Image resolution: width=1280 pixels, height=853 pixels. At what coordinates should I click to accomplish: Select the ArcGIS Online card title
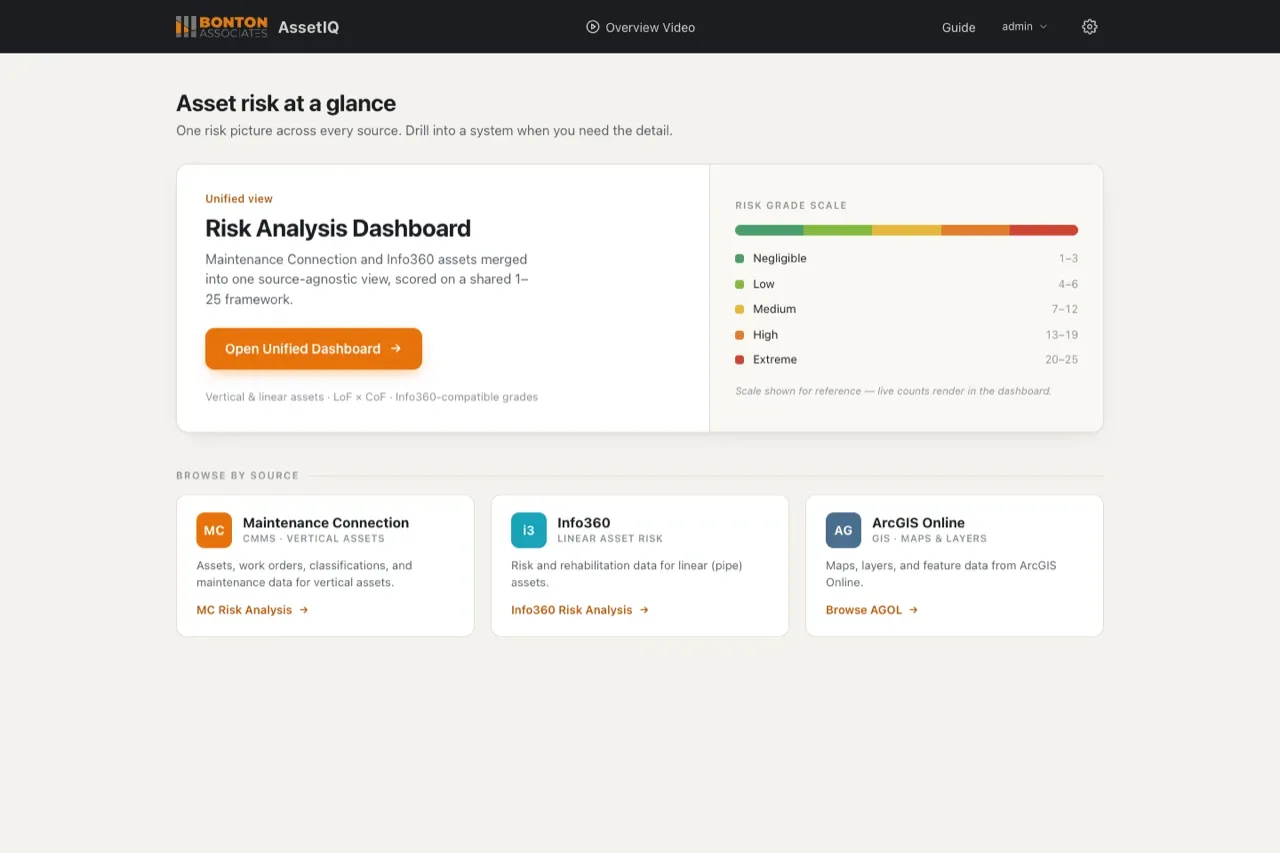918,522
